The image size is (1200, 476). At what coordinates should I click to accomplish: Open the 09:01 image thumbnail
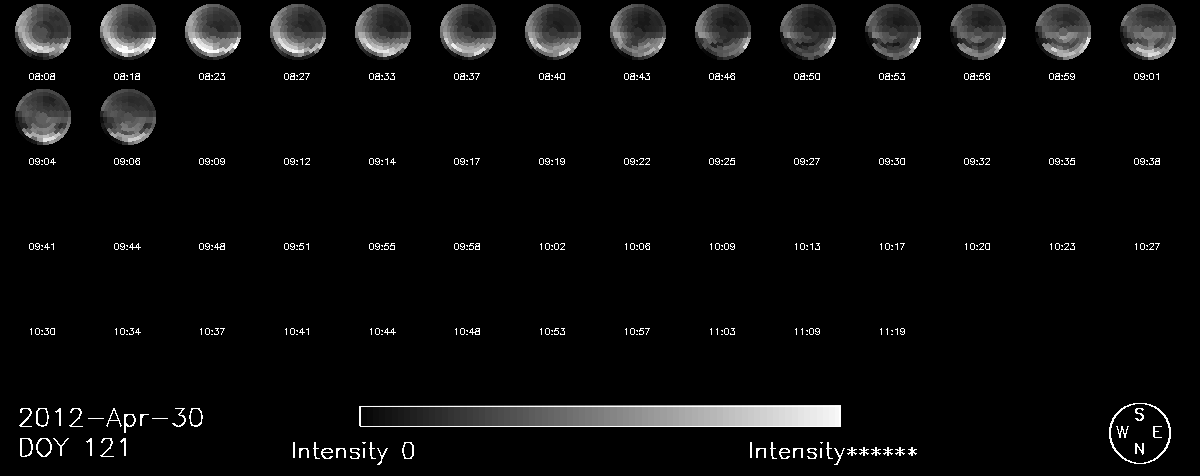click(x=1148, y=32)
